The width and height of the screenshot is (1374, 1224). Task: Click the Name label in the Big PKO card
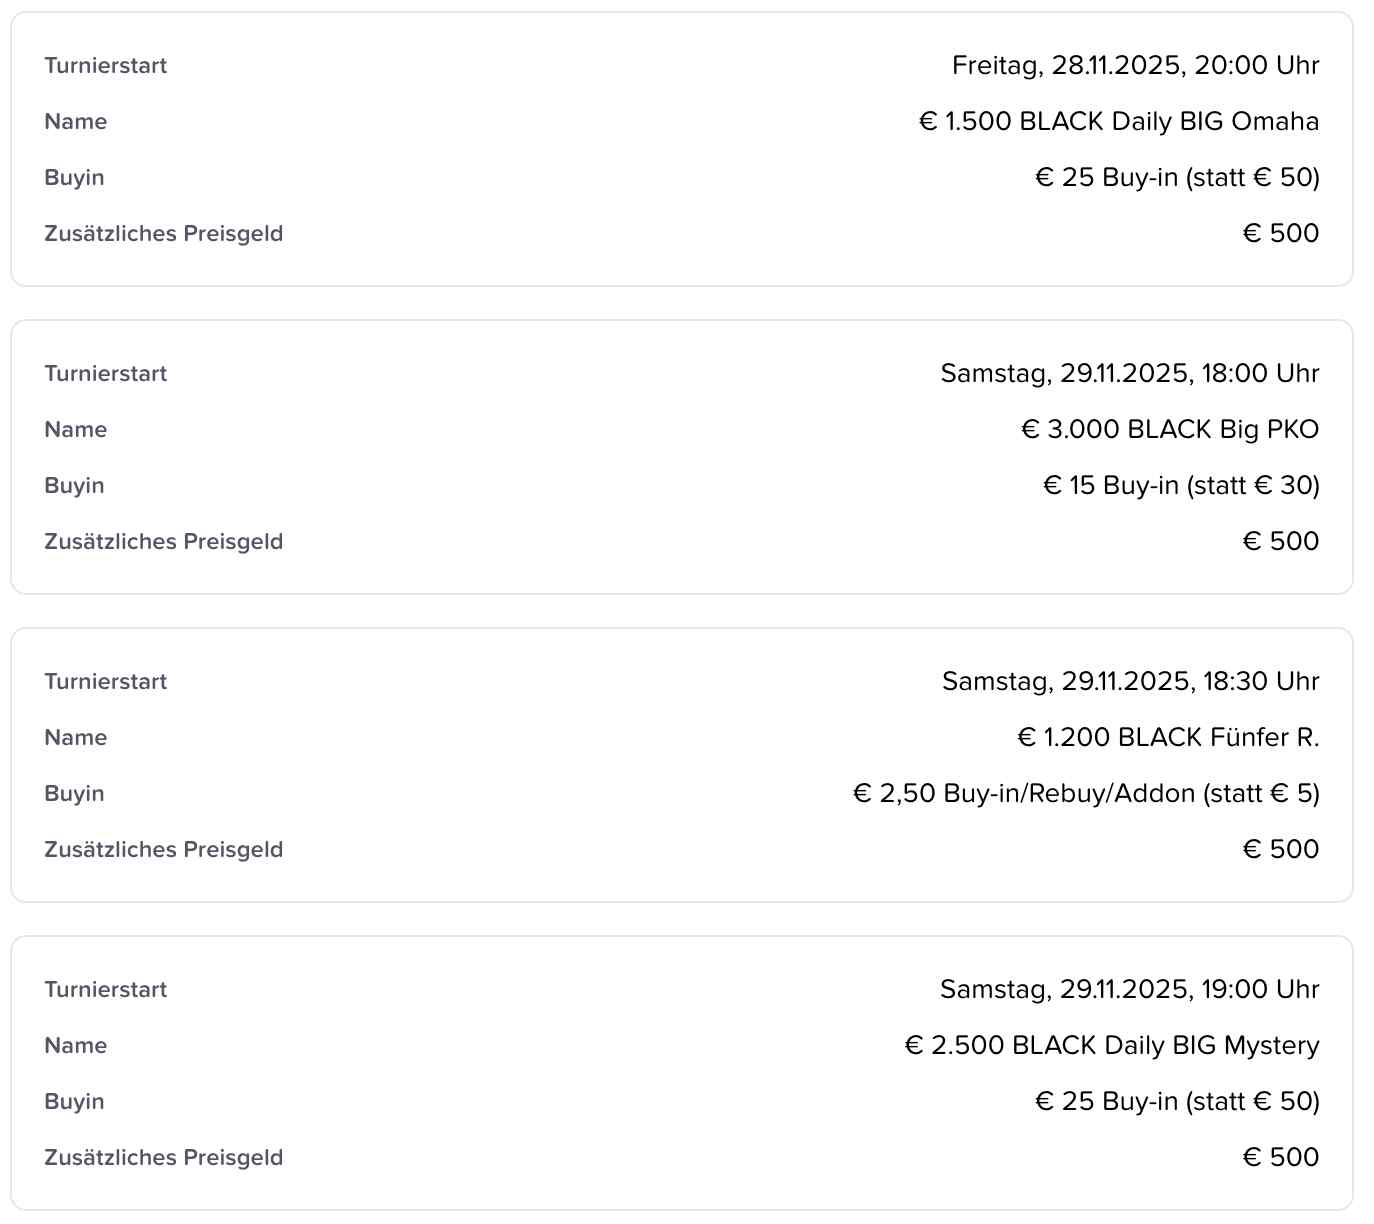tap(76, 430)
